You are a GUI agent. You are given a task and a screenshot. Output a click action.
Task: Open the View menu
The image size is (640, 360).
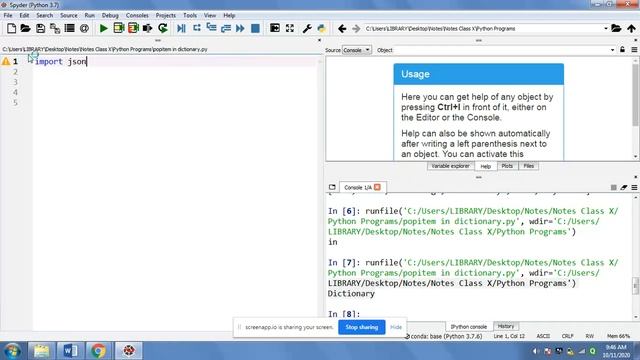coord(210,15)
